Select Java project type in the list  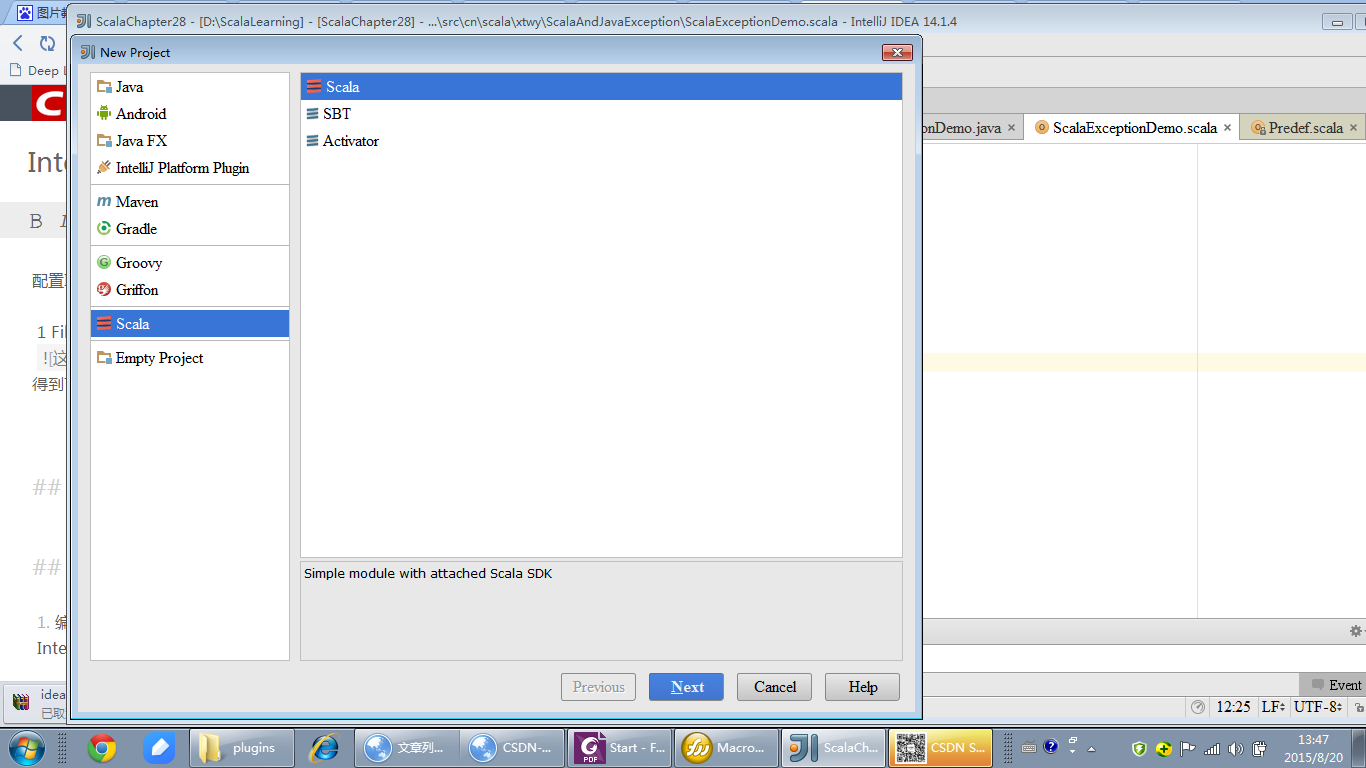[x=190, y=87]
